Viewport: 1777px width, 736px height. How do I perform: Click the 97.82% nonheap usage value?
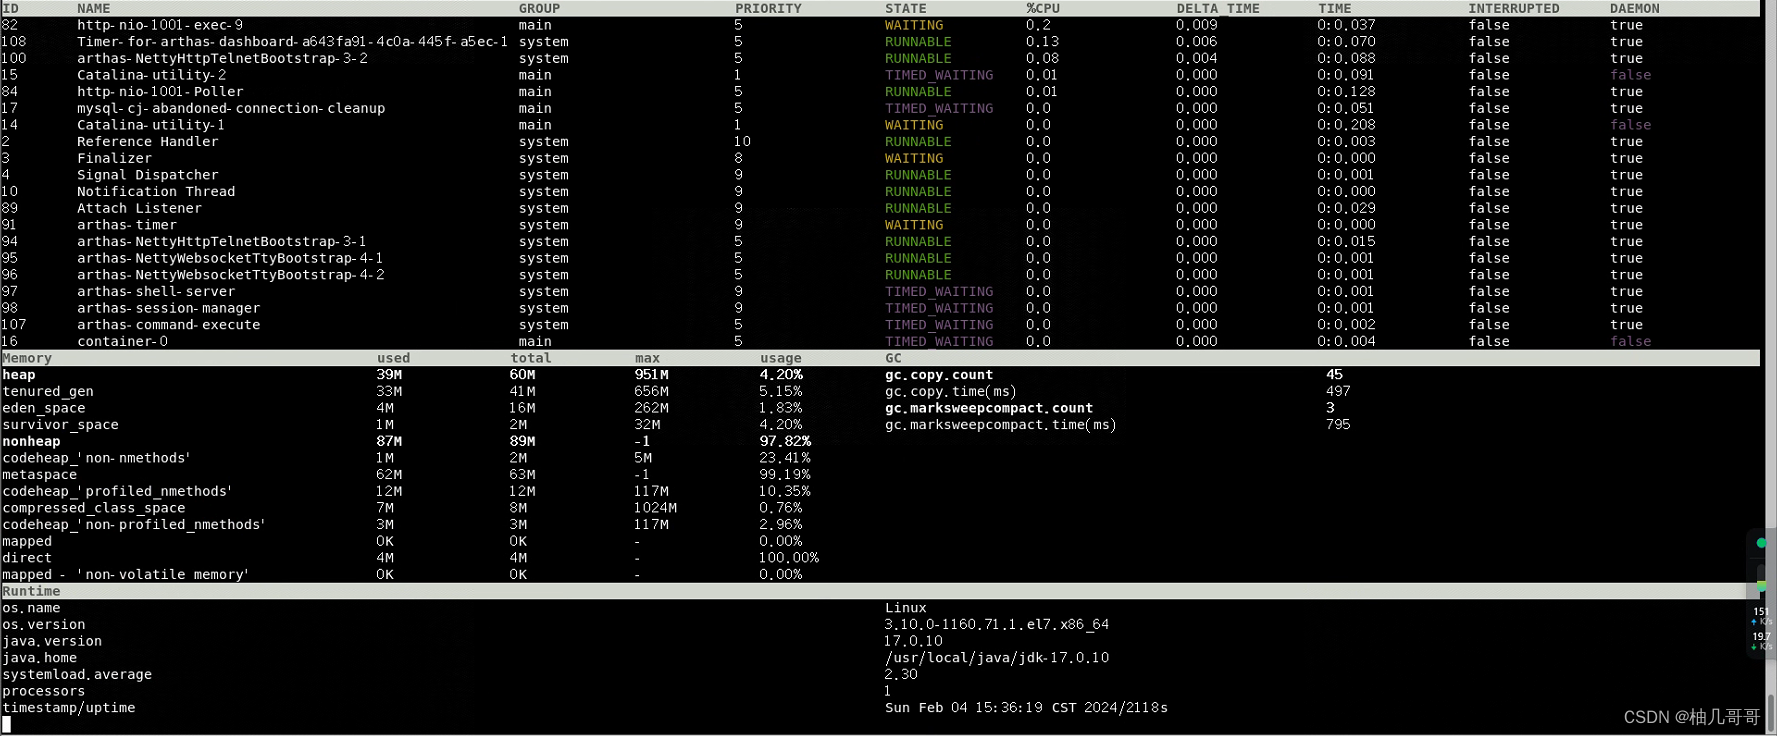tap(785, 441)
